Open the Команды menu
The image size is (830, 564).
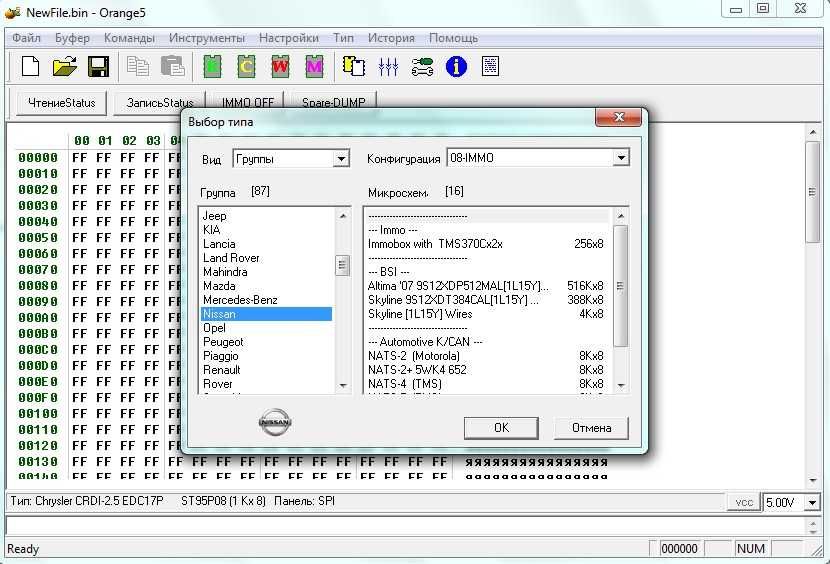click(x=129, y=38)
